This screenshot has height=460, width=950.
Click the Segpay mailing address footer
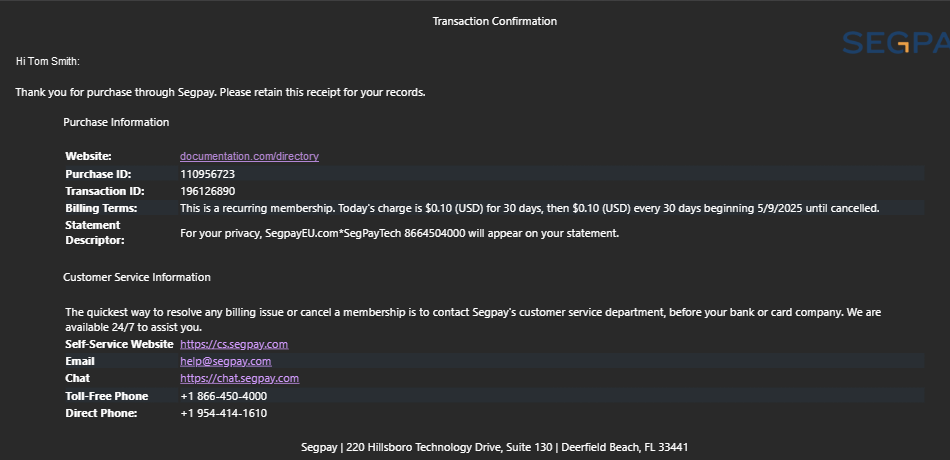point(494,447)
